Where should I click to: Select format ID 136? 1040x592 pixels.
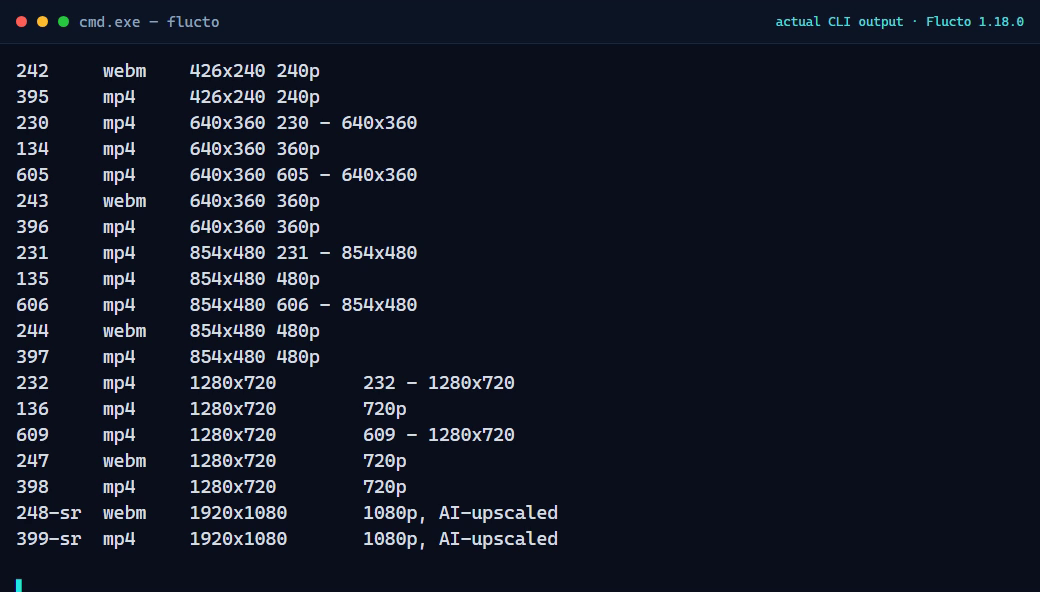32,409
